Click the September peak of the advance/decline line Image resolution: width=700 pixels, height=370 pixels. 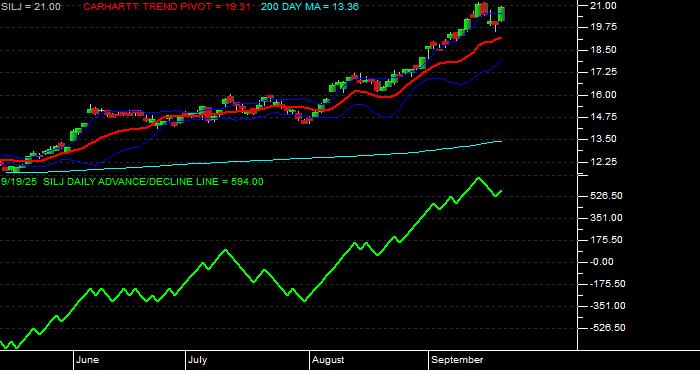pyautogui.click(x=478, y=178)
